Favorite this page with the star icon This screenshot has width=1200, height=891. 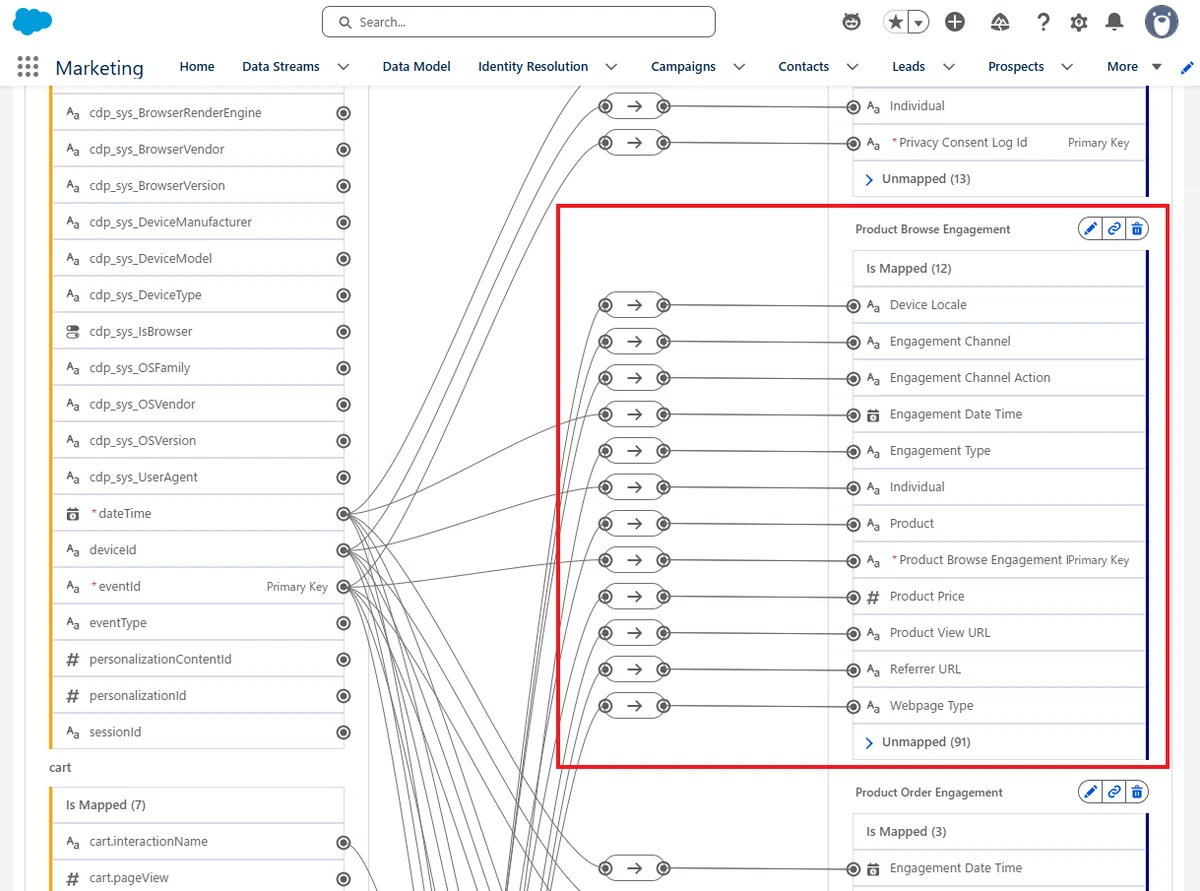pos(895,22)
